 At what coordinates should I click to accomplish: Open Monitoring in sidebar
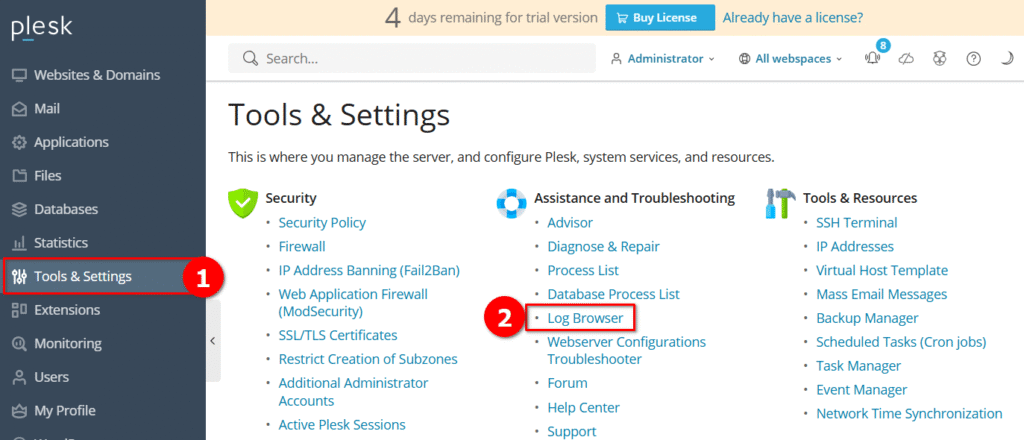coord(68,343)
